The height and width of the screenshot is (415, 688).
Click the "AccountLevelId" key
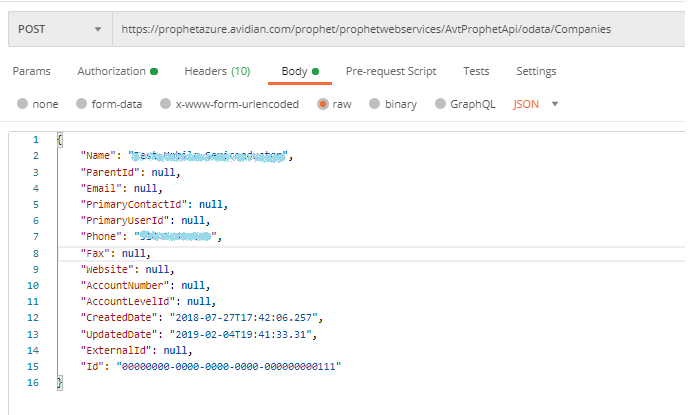click(x=128, y=302)
